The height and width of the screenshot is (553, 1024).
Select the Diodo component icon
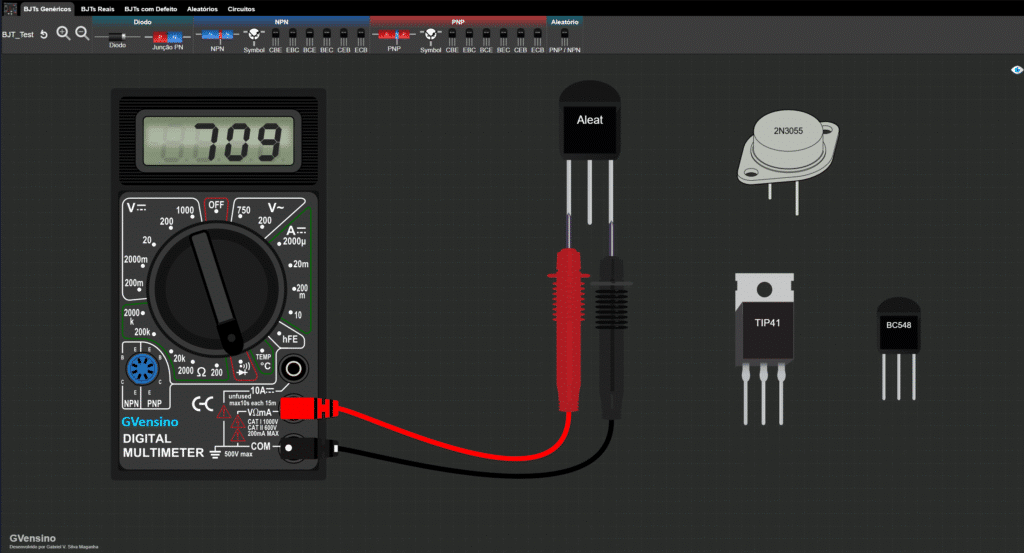(x=117, y=37)
